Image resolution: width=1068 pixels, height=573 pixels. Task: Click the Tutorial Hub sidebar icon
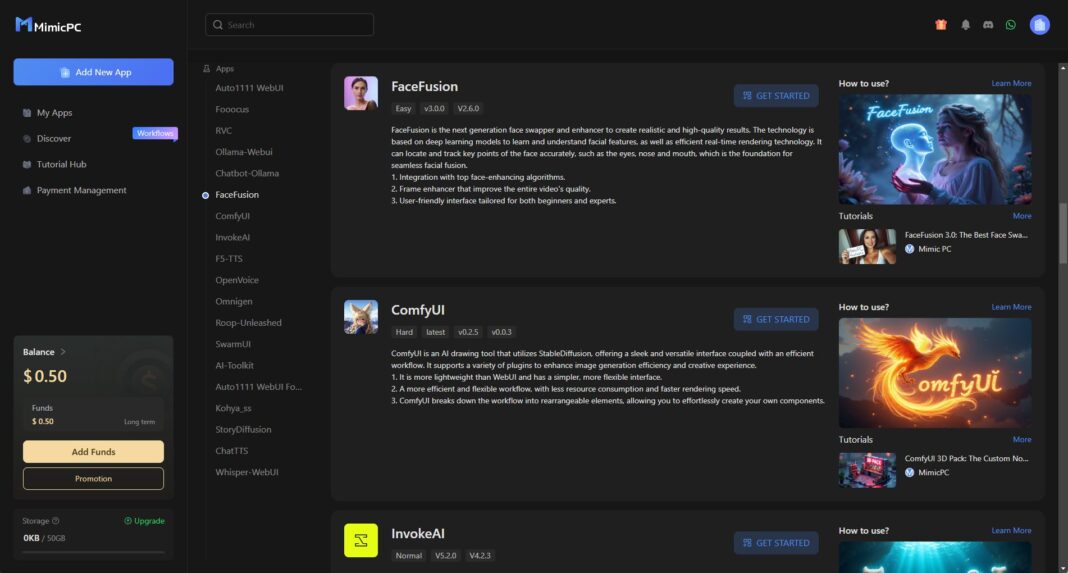(x=27, y=164)
